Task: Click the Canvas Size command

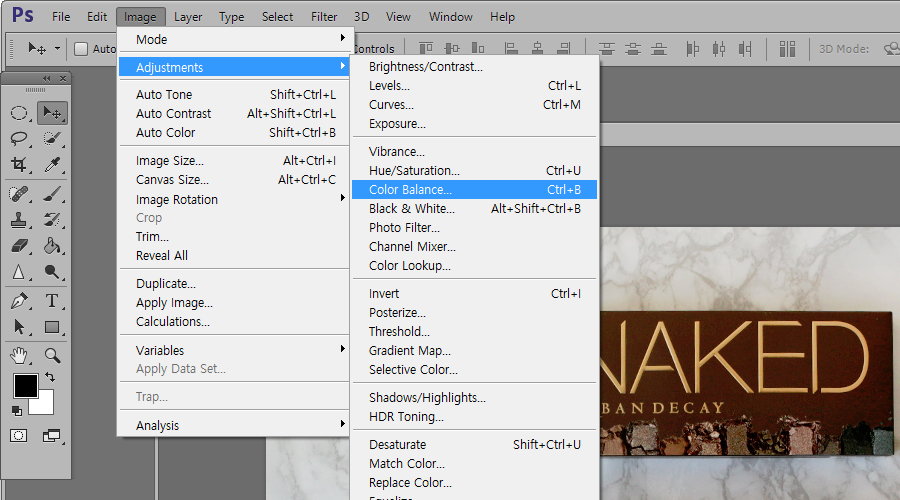Action: (x=172, y=180)
